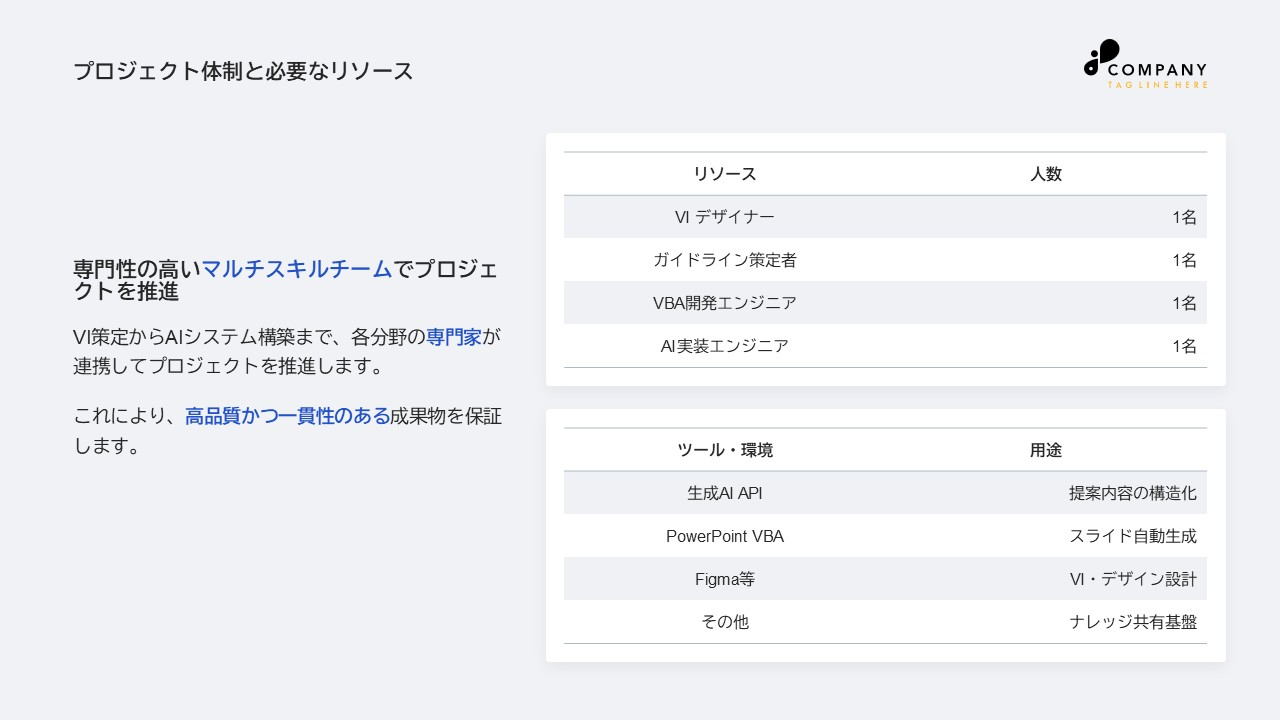The image size is (1280, 720).
Task: Click the TAG LINE HERE text under logo
Action: pyautogui.click(x=1155, y=85)
